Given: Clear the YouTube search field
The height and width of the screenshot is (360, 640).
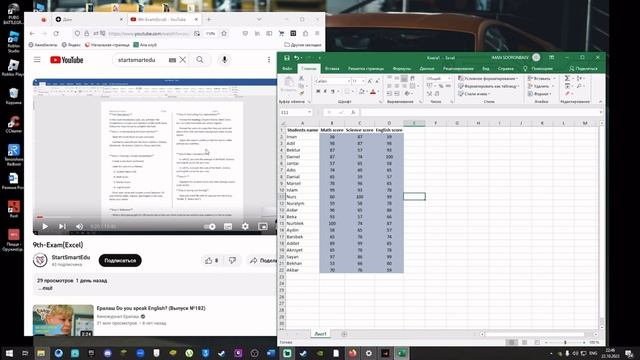Looking at the screenshot, I should click(183, 60).
